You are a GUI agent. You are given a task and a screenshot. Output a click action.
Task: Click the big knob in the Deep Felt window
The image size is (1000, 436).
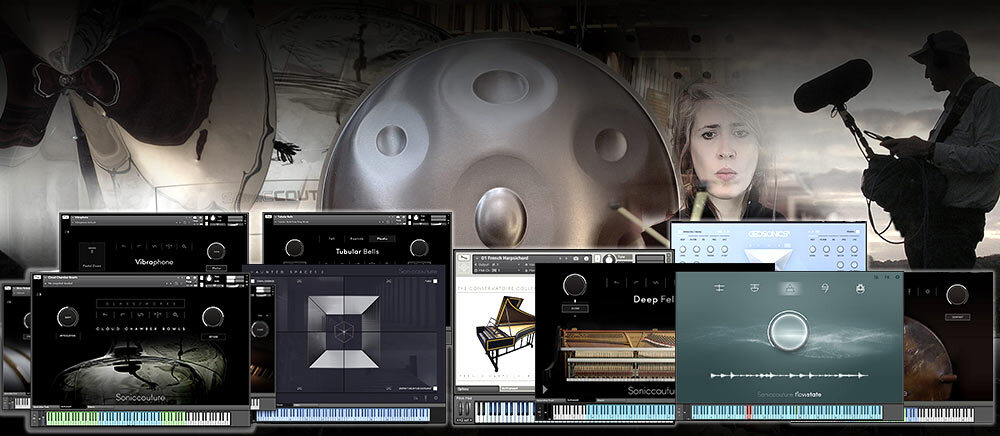[x=575, y=285]
